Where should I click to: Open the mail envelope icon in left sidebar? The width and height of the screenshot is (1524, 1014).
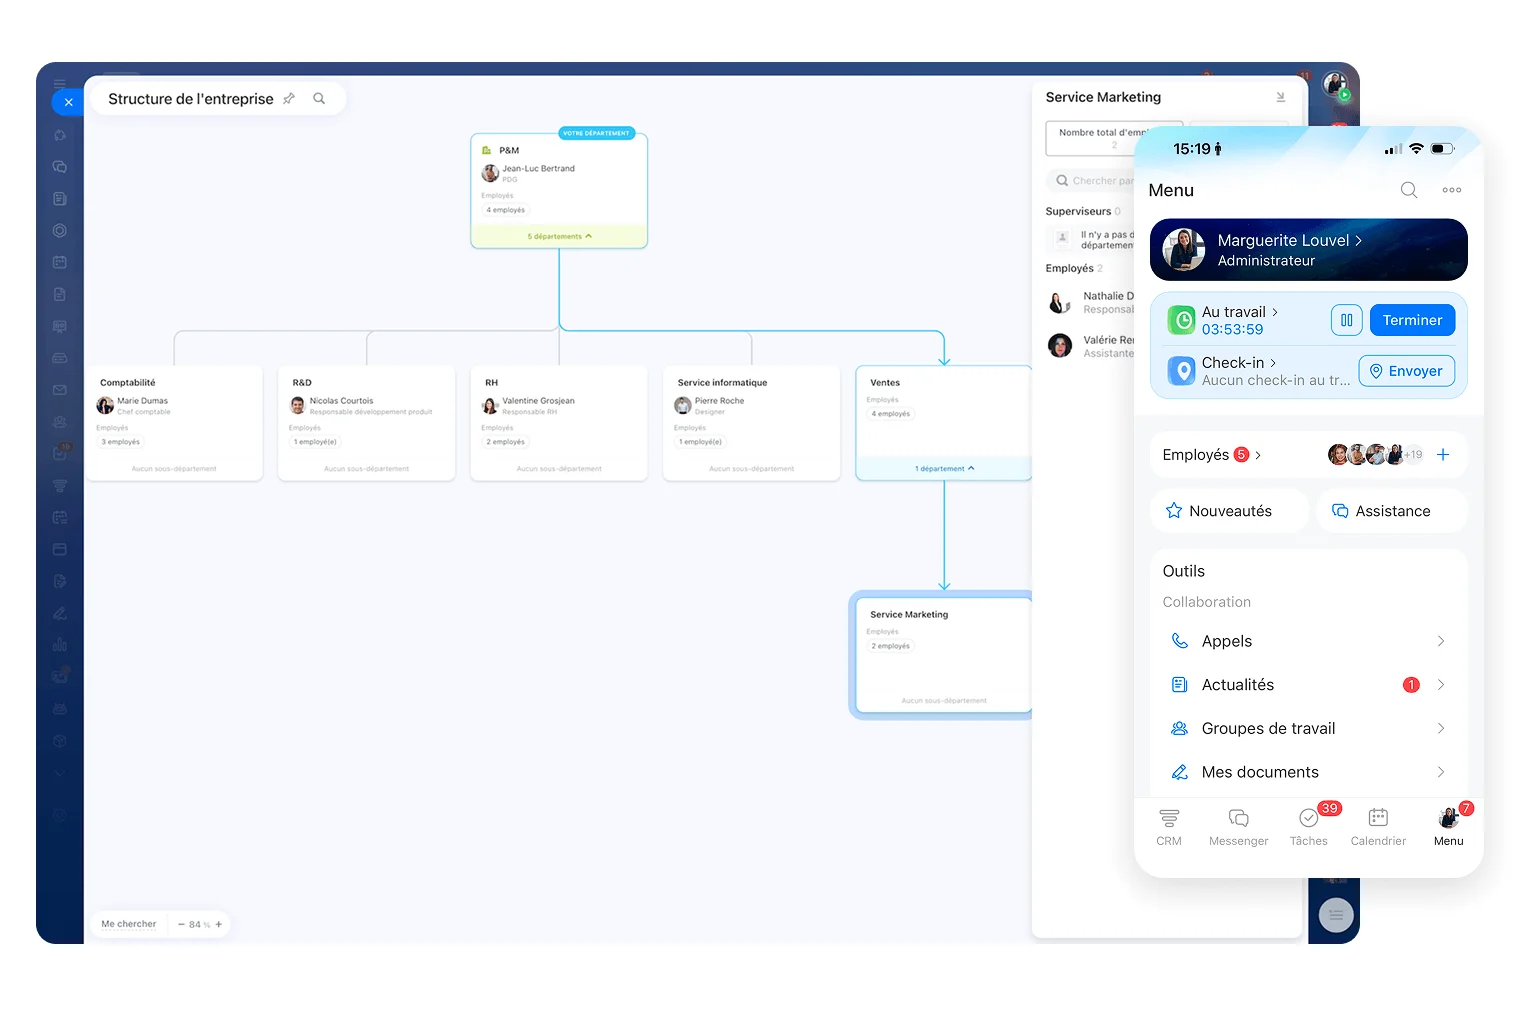(60, 390)
